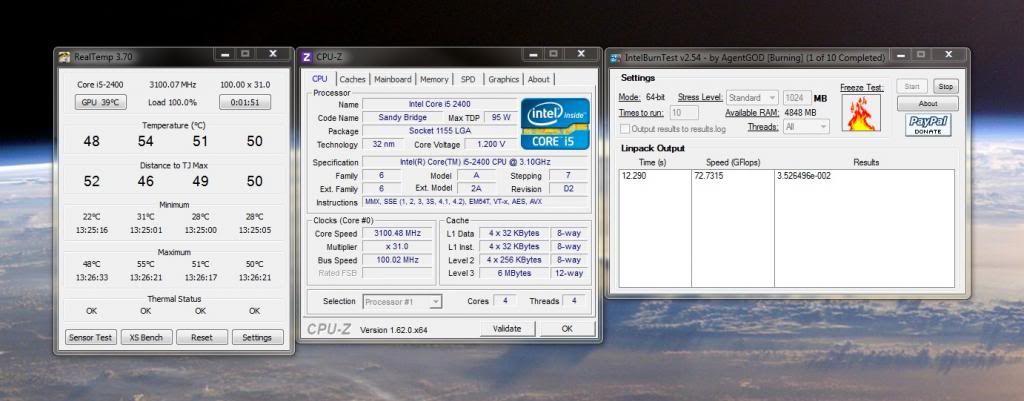Click the Bus Speed 100.02 MHz value
The image size is (1024, 401).
coord(398,260)
